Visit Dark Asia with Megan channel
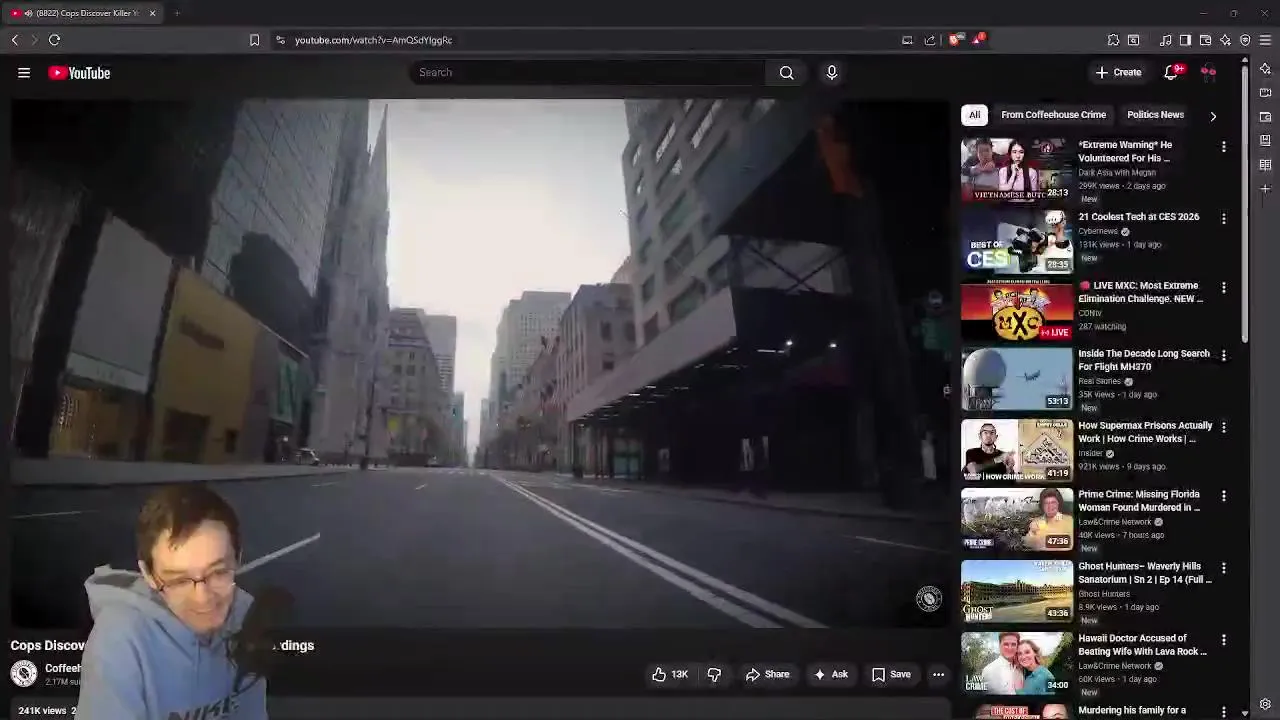Screen dimensions: 1280x720 (x=1117, y=173)
